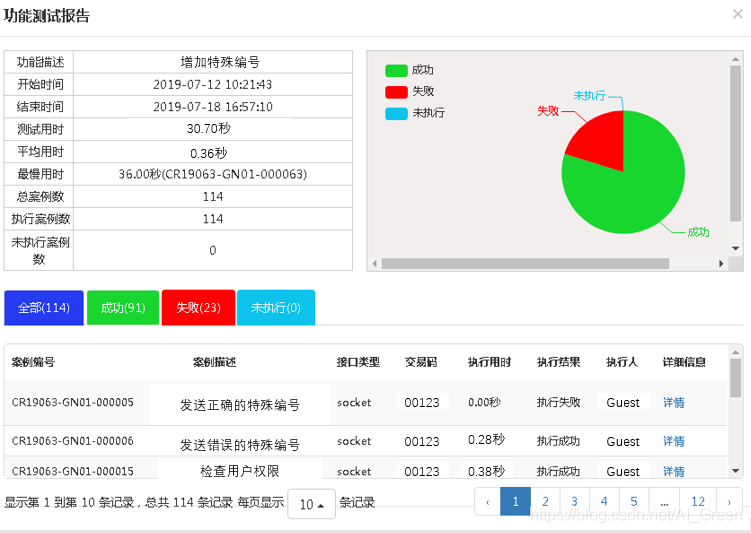Click the 成功 pie chart label
751x533 pixels.
pyautogui.click(x=698, y=232)
